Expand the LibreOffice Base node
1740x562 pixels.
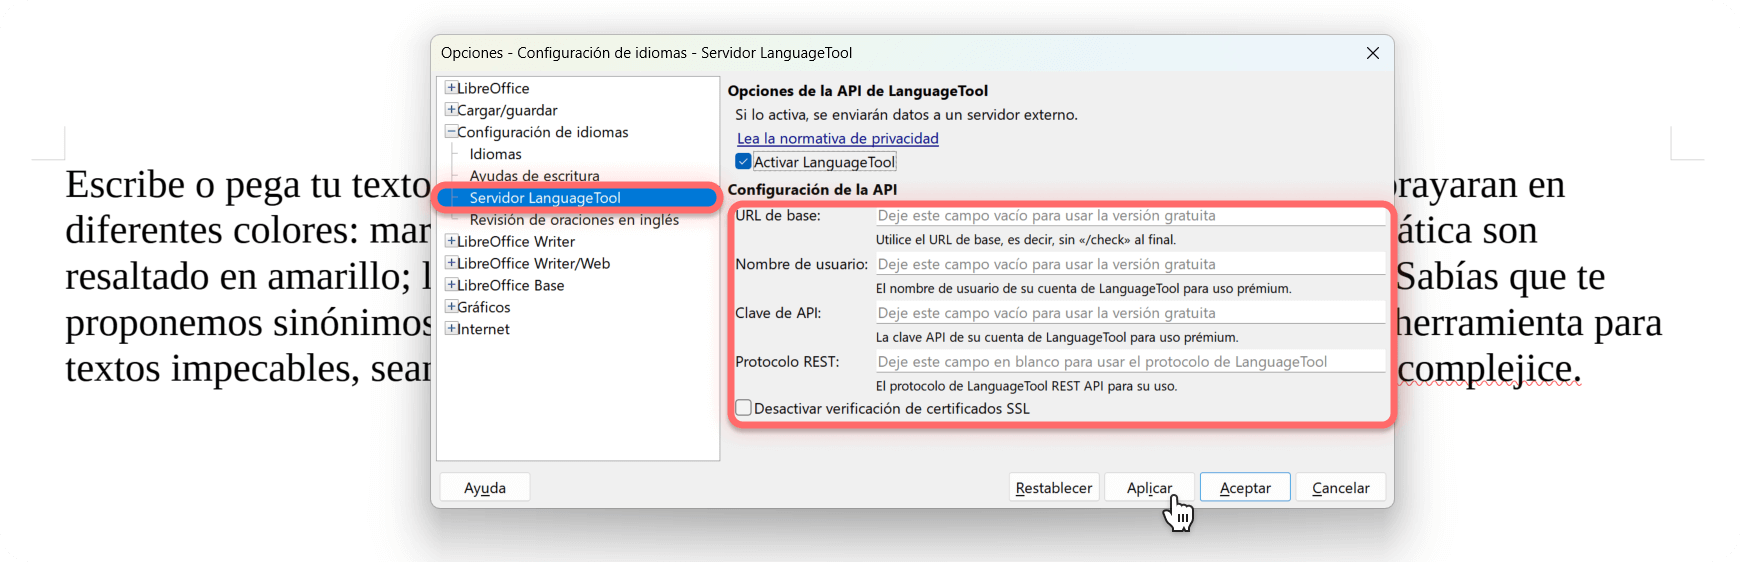[451, 285]
